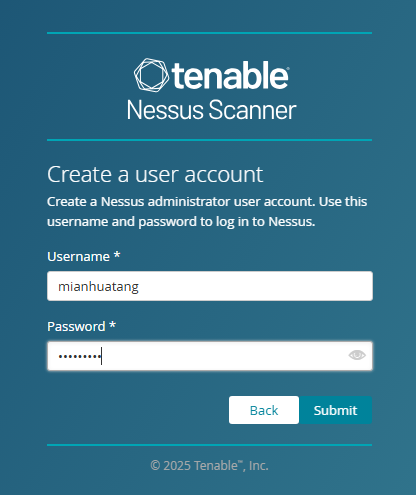Screen dimensions: 416x495
Task: Go back with the Back button
Action: pyautogui.click(x=264, y=410)
